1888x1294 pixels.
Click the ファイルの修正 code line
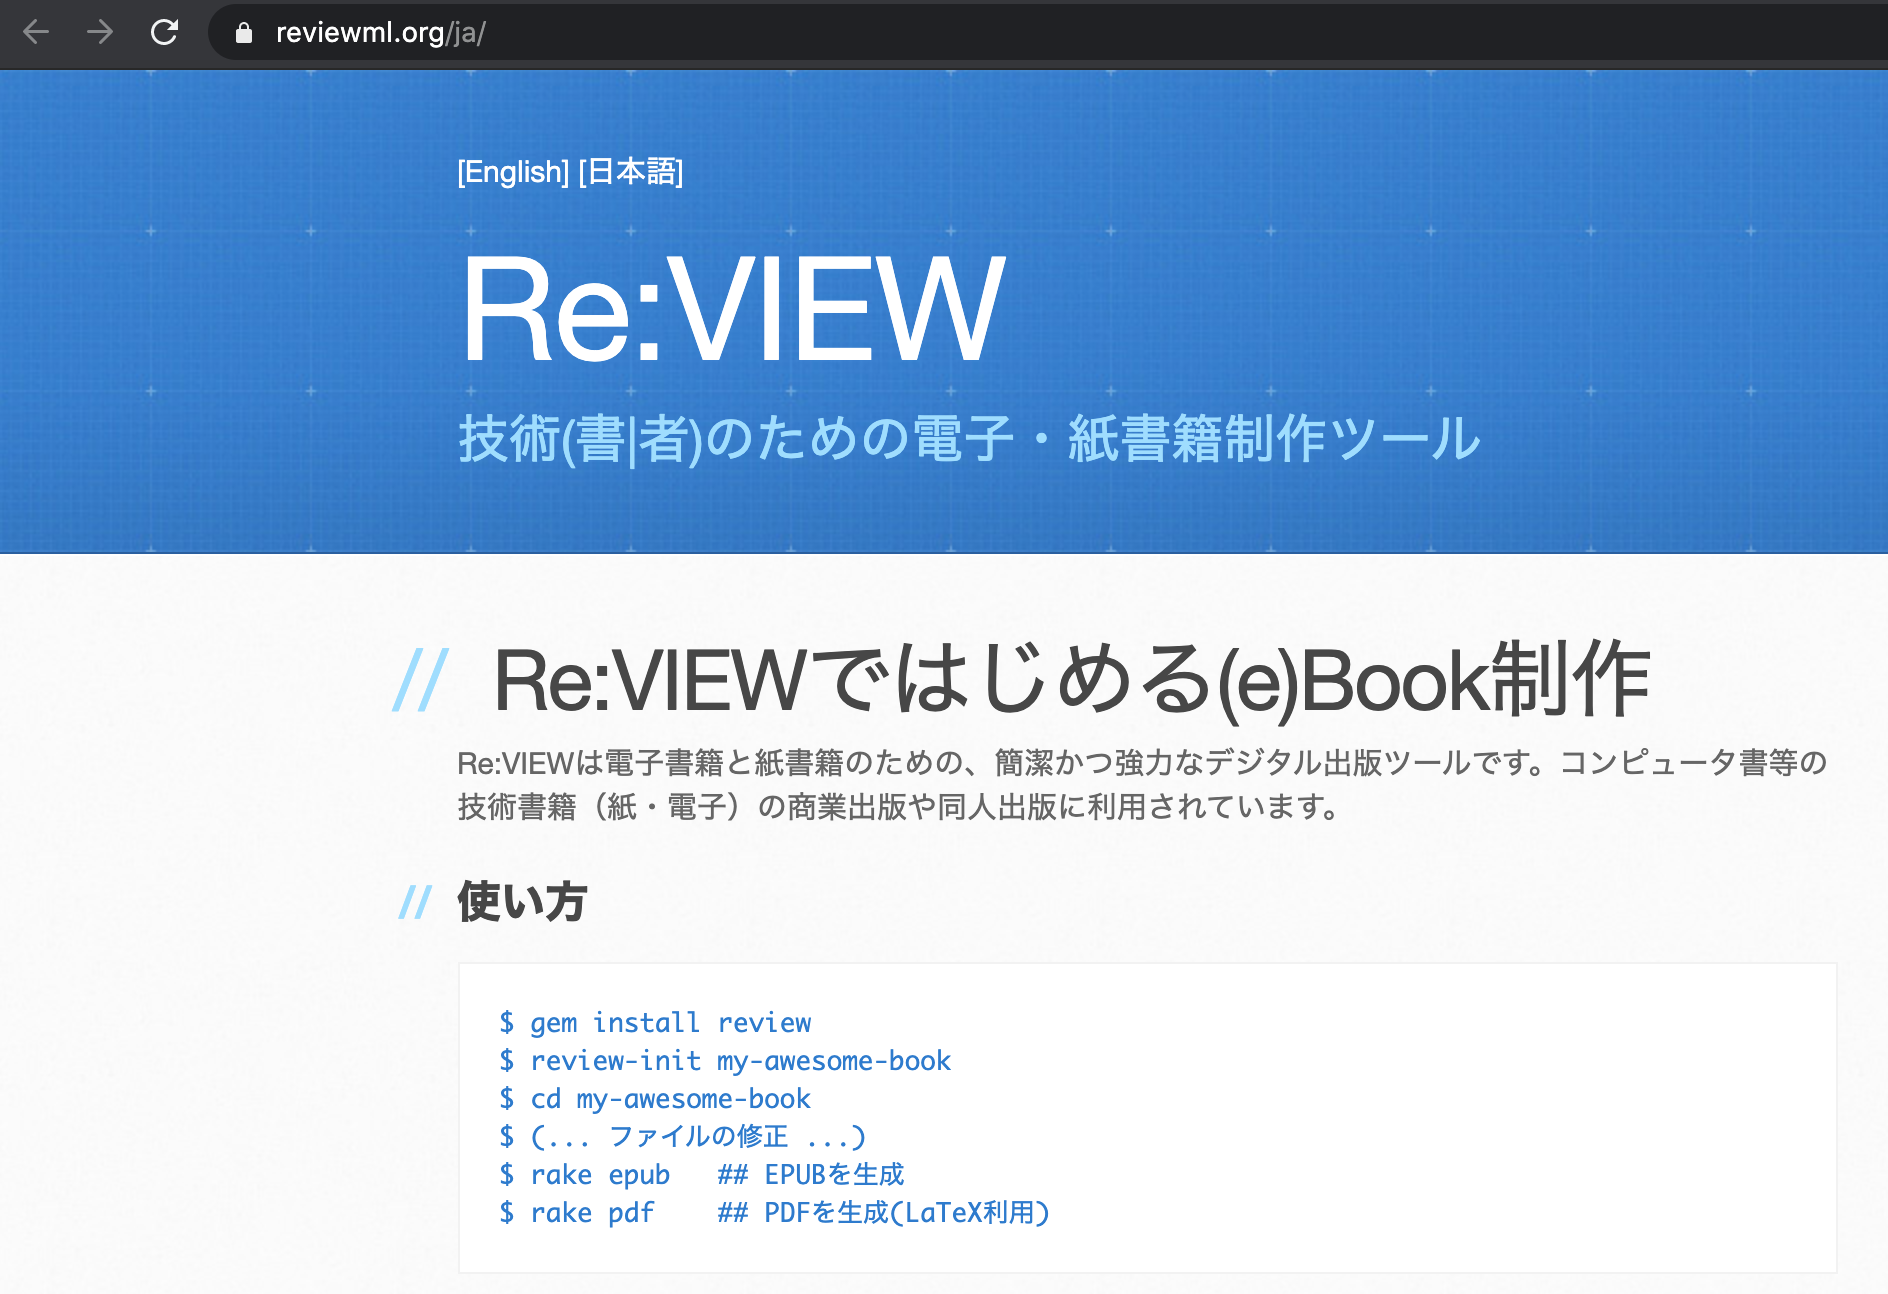point(682,1136)
